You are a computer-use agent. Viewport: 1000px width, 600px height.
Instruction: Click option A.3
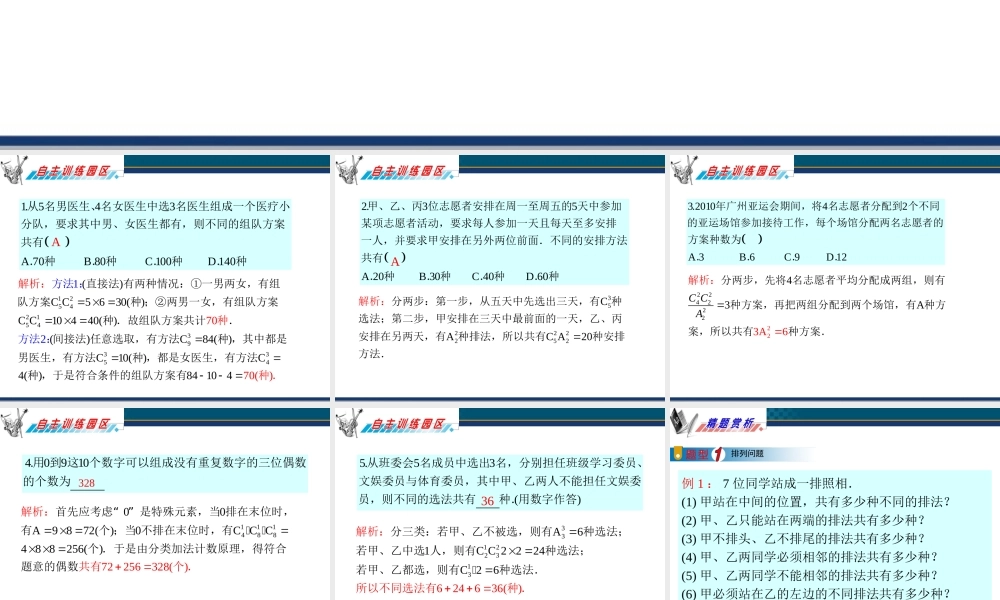coord(696,257)
